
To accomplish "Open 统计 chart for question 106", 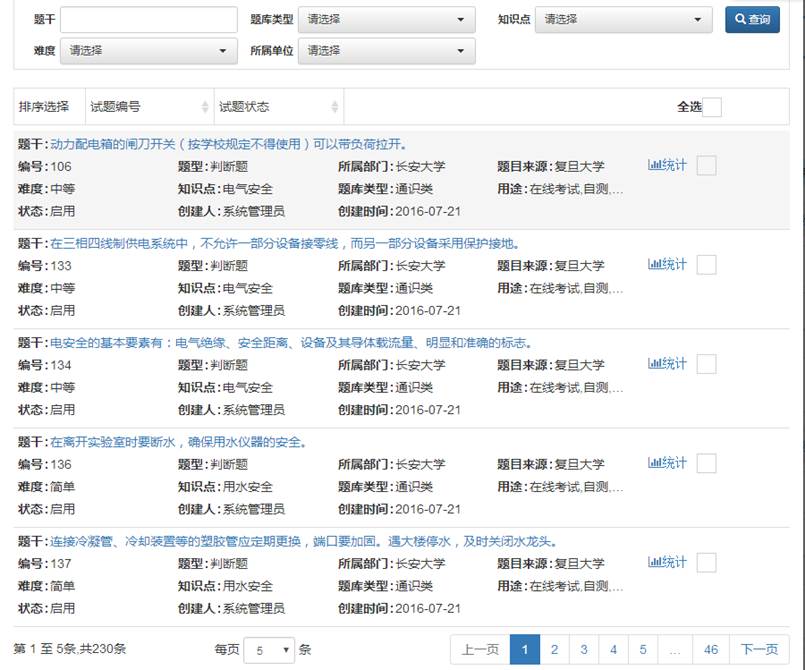I will (x=667, y=165).
